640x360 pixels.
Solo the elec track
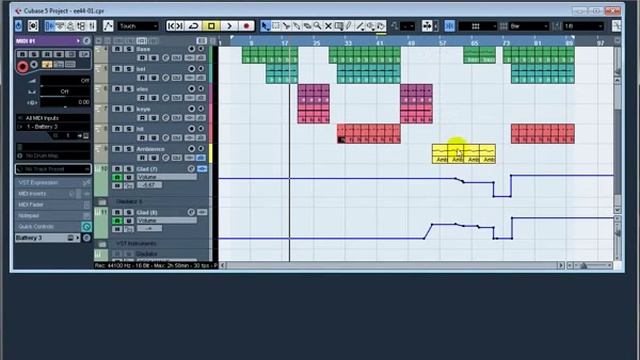click(x=128, y=89)
